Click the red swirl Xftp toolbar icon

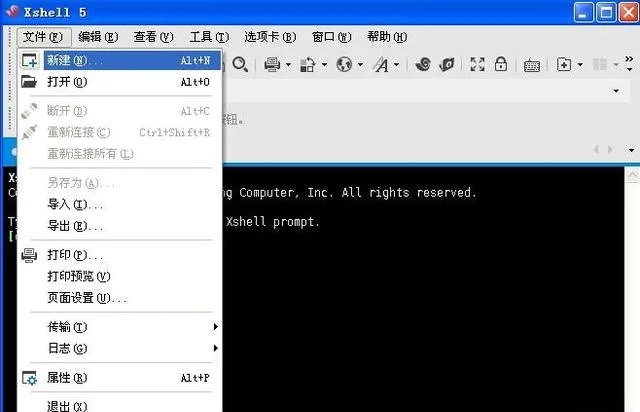click(423, 64)
